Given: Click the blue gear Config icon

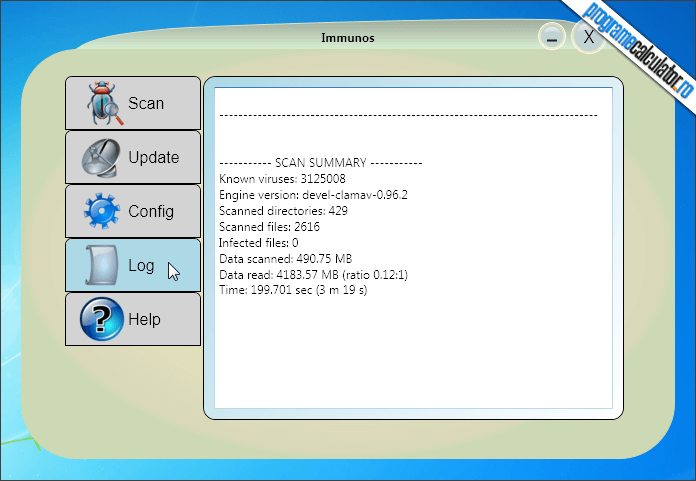Looking at the screenshot, I should (102, 211).
